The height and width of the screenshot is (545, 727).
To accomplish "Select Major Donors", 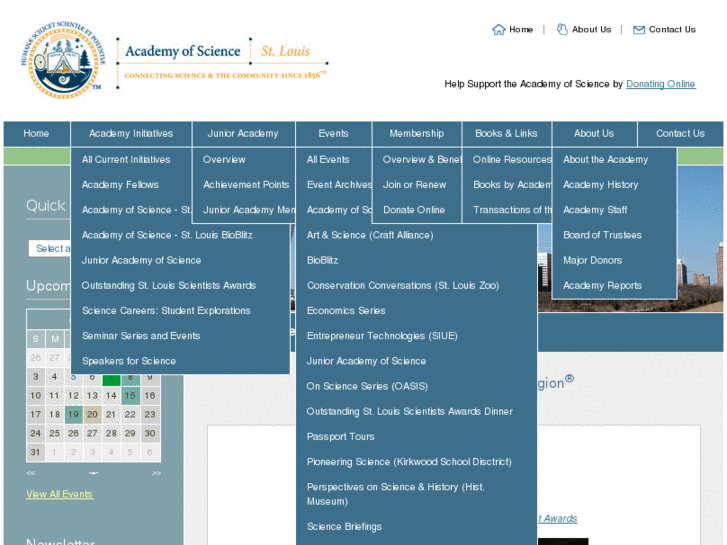I will [x=593, y=260].
